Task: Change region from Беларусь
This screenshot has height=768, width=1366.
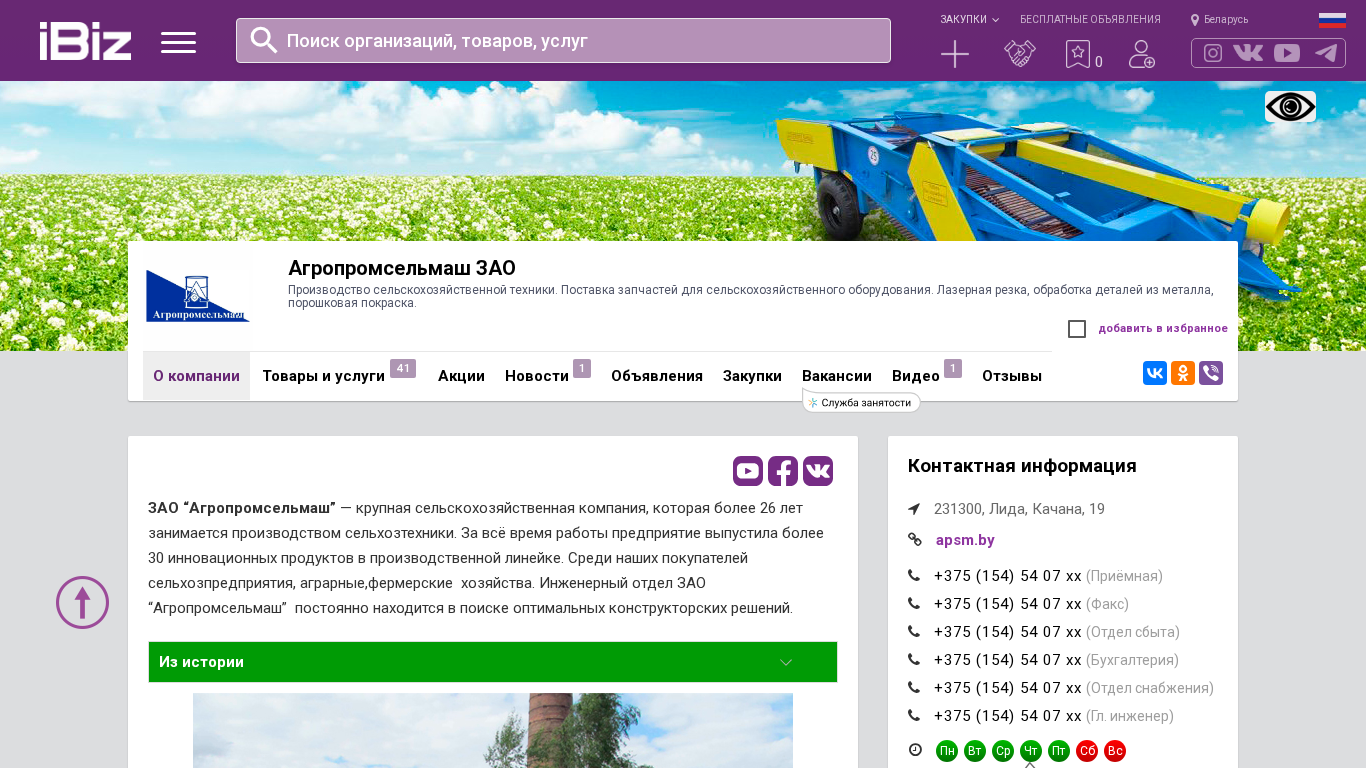Action: click(1220, 20)
